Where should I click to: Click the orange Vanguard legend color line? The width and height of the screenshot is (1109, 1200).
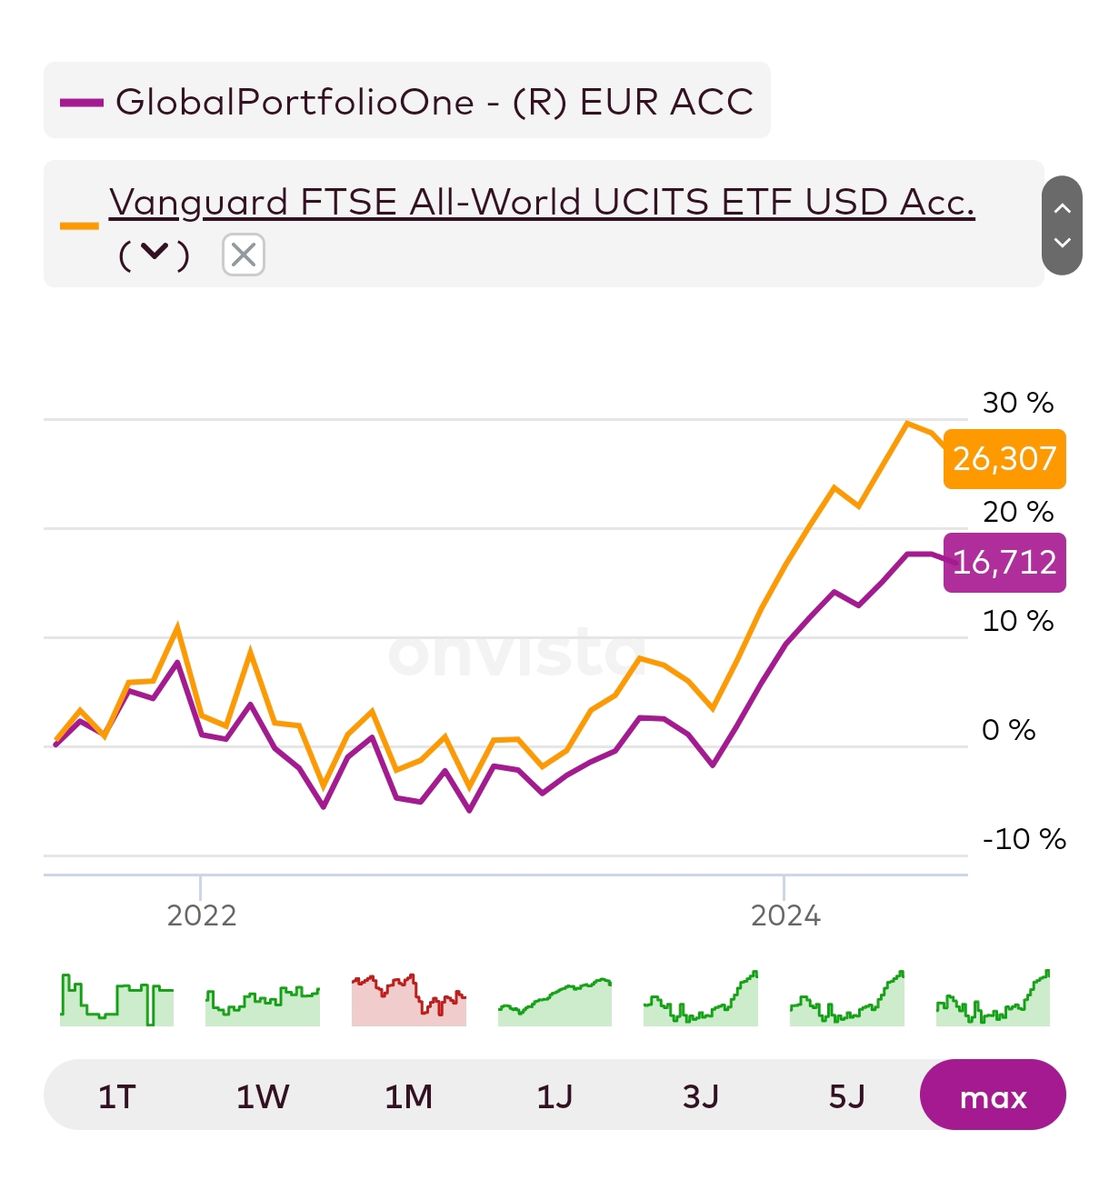[79, 226]
